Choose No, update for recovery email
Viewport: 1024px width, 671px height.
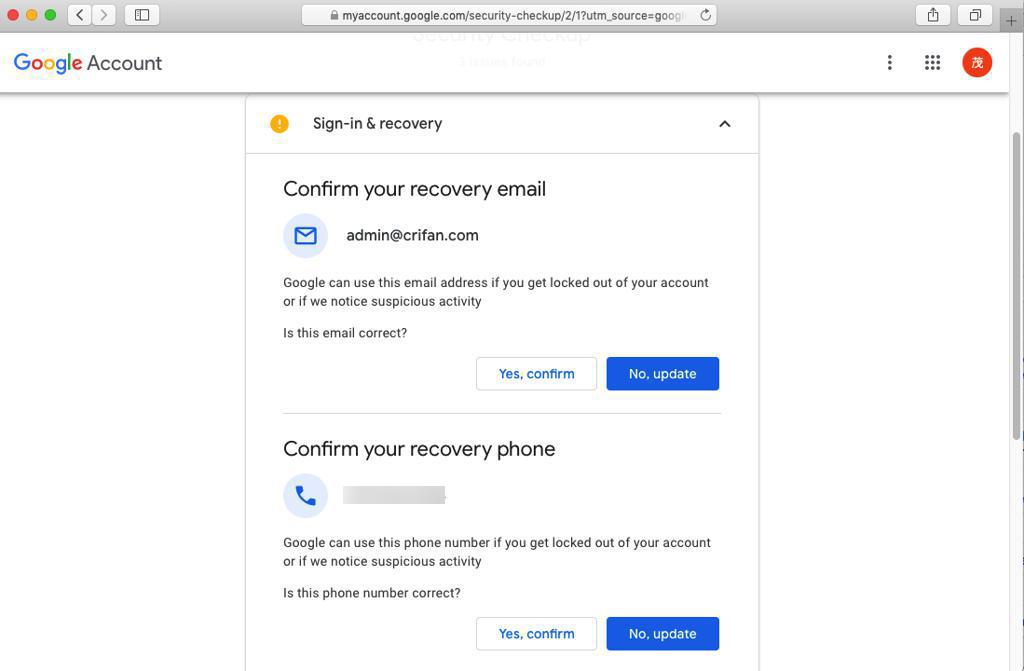pyautogui.click(x=662, y=374)
